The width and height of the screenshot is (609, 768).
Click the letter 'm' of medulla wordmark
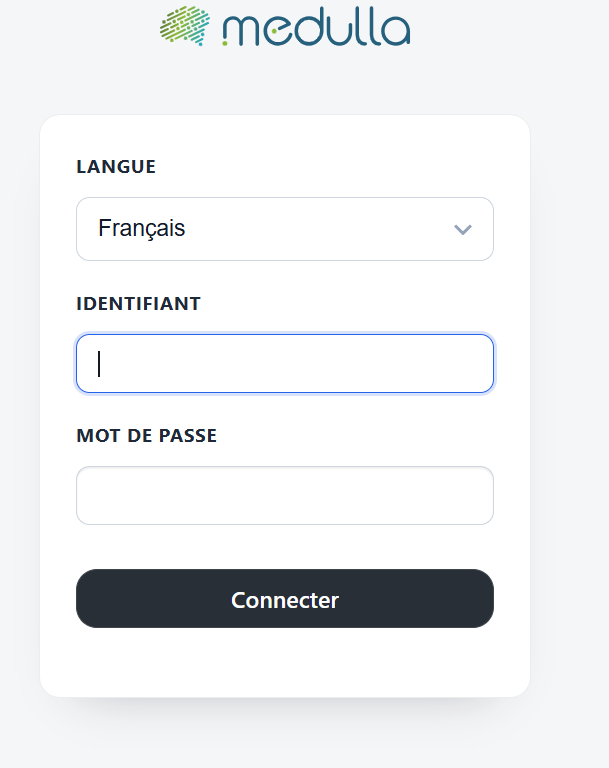[x=239, y=32]
